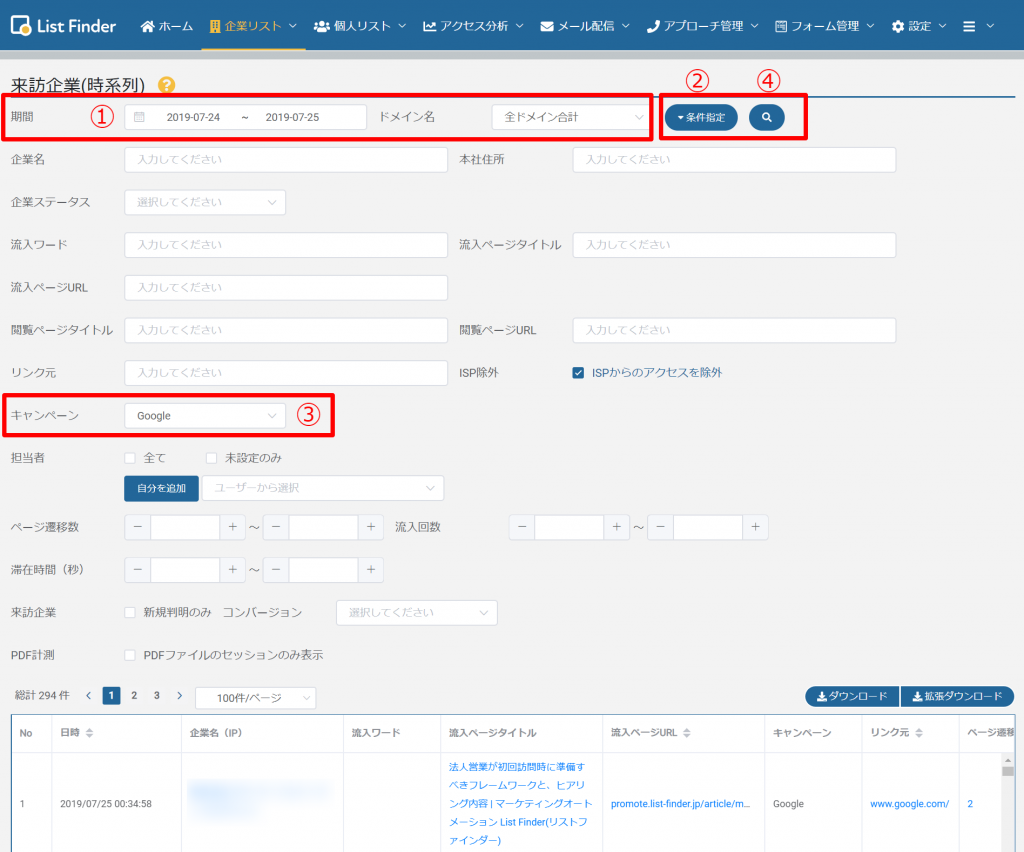Enable 新規判明のみ checkbox
The width and height of the screenshot is (1024, 852).
pos(130,612)
